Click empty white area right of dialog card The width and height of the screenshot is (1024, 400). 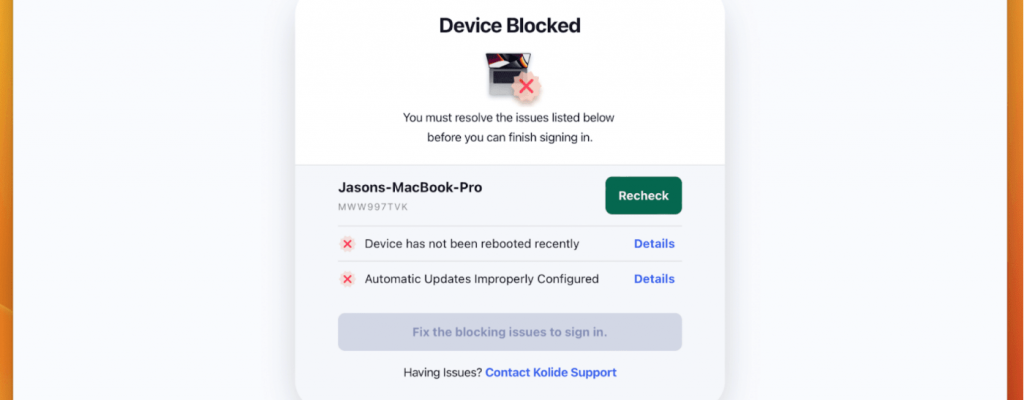pos(860,200)
